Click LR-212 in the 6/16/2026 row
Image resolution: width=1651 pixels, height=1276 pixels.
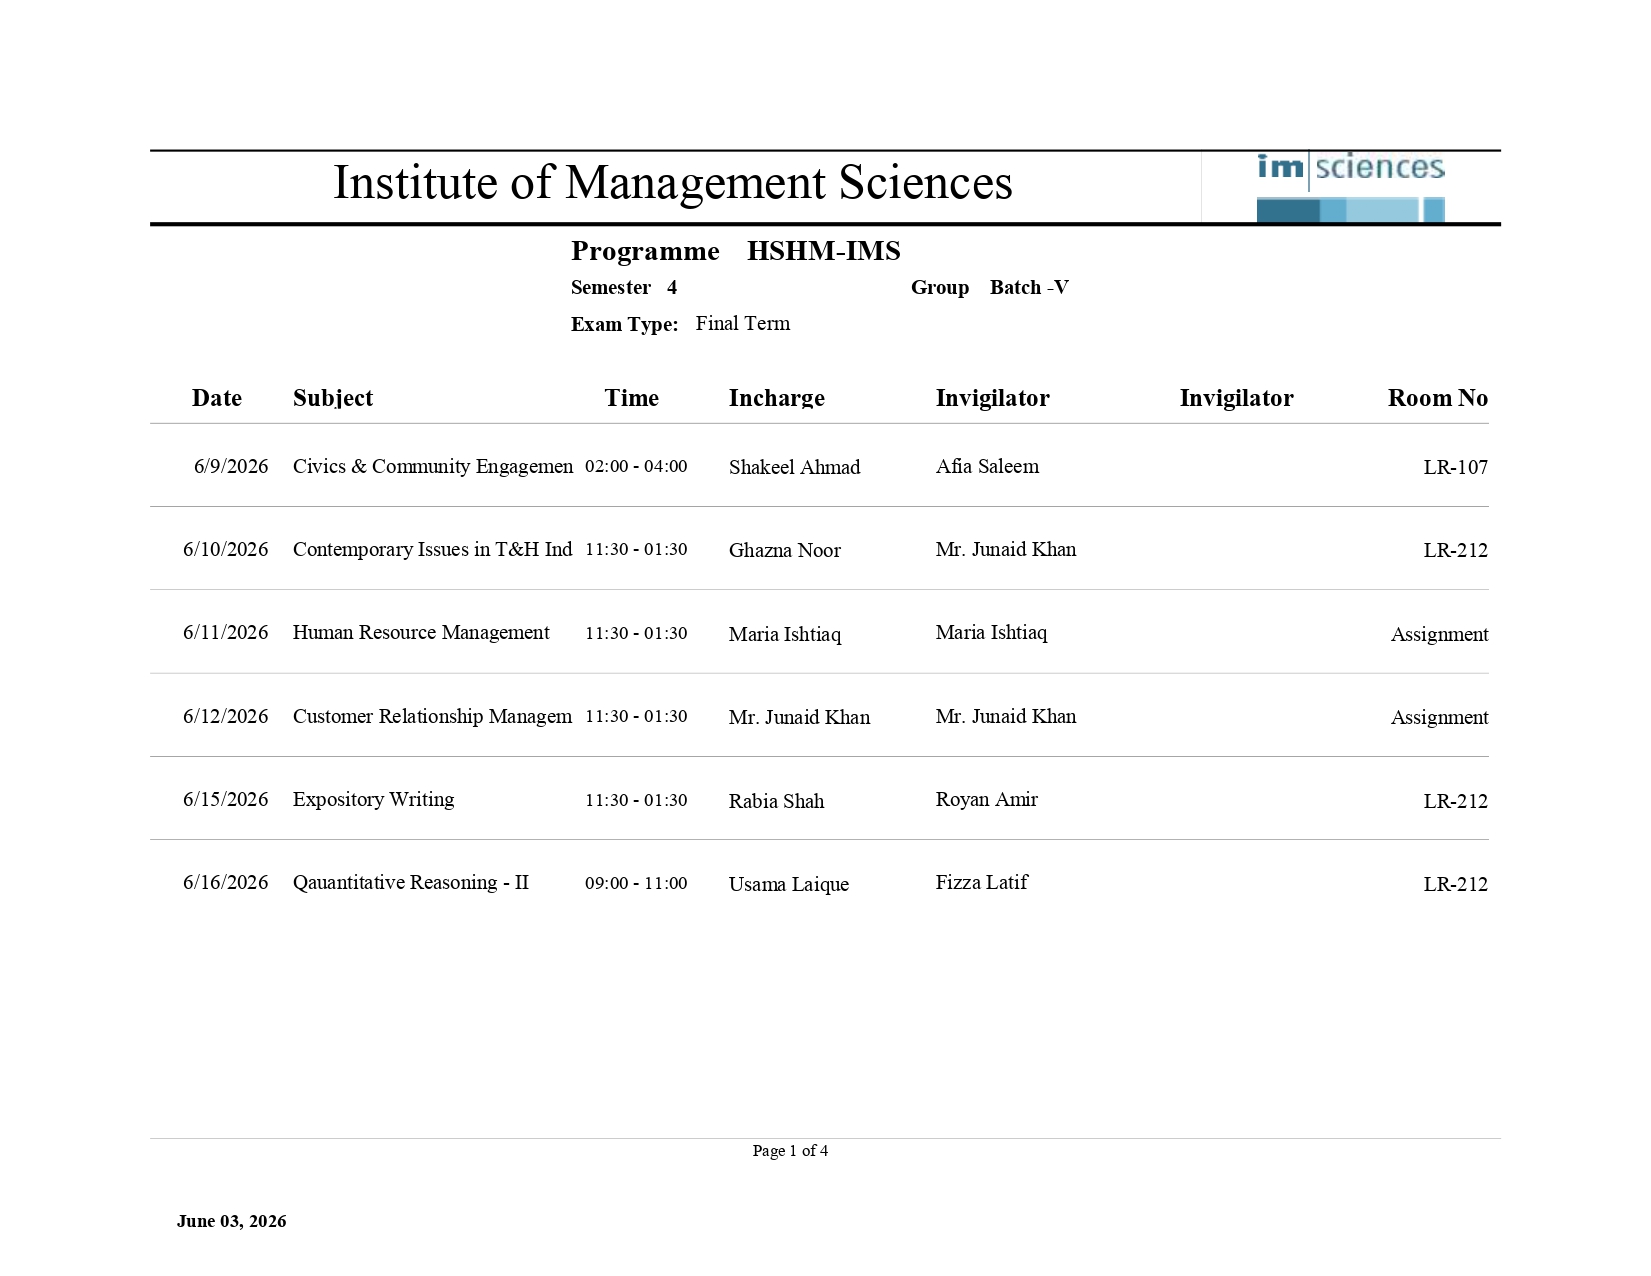click(1455, 884)
